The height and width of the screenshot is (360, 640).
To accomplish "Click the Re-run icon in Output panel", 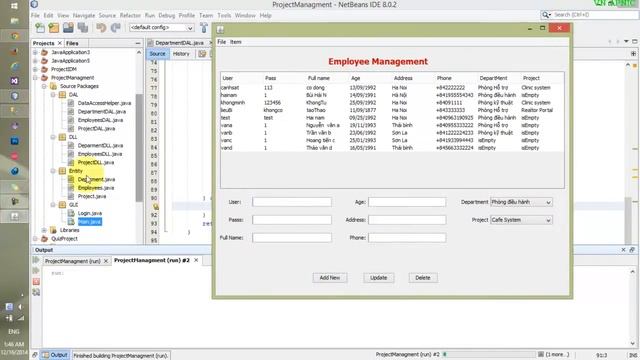I will 36,260.
